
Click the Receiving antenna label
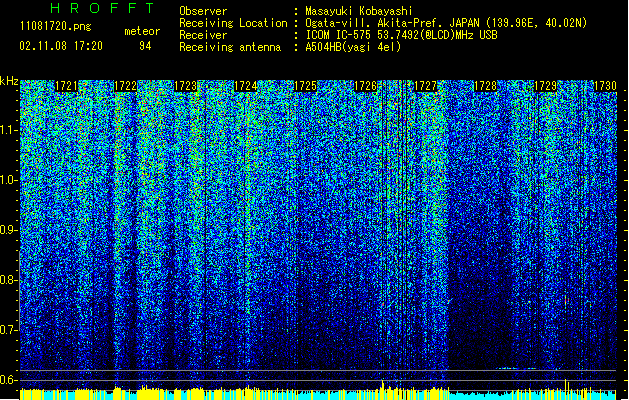click(230, 47)
